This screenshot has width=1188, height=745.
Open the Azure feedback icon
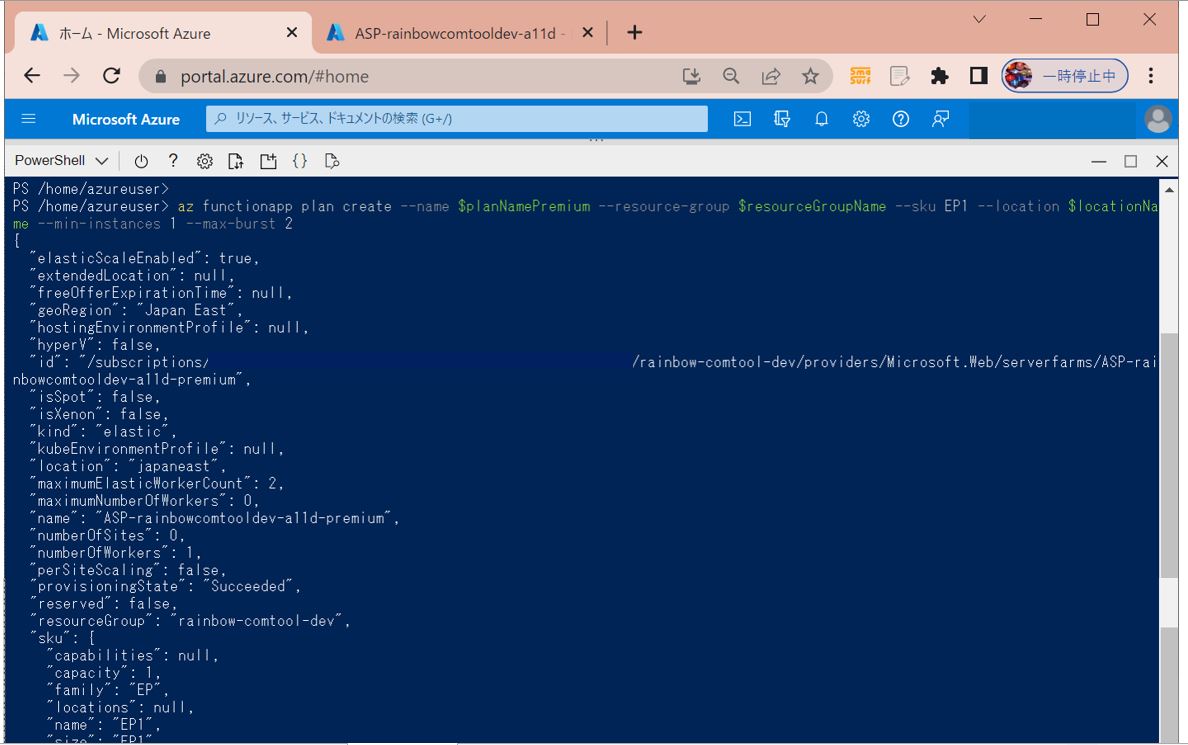pos(940,119)
